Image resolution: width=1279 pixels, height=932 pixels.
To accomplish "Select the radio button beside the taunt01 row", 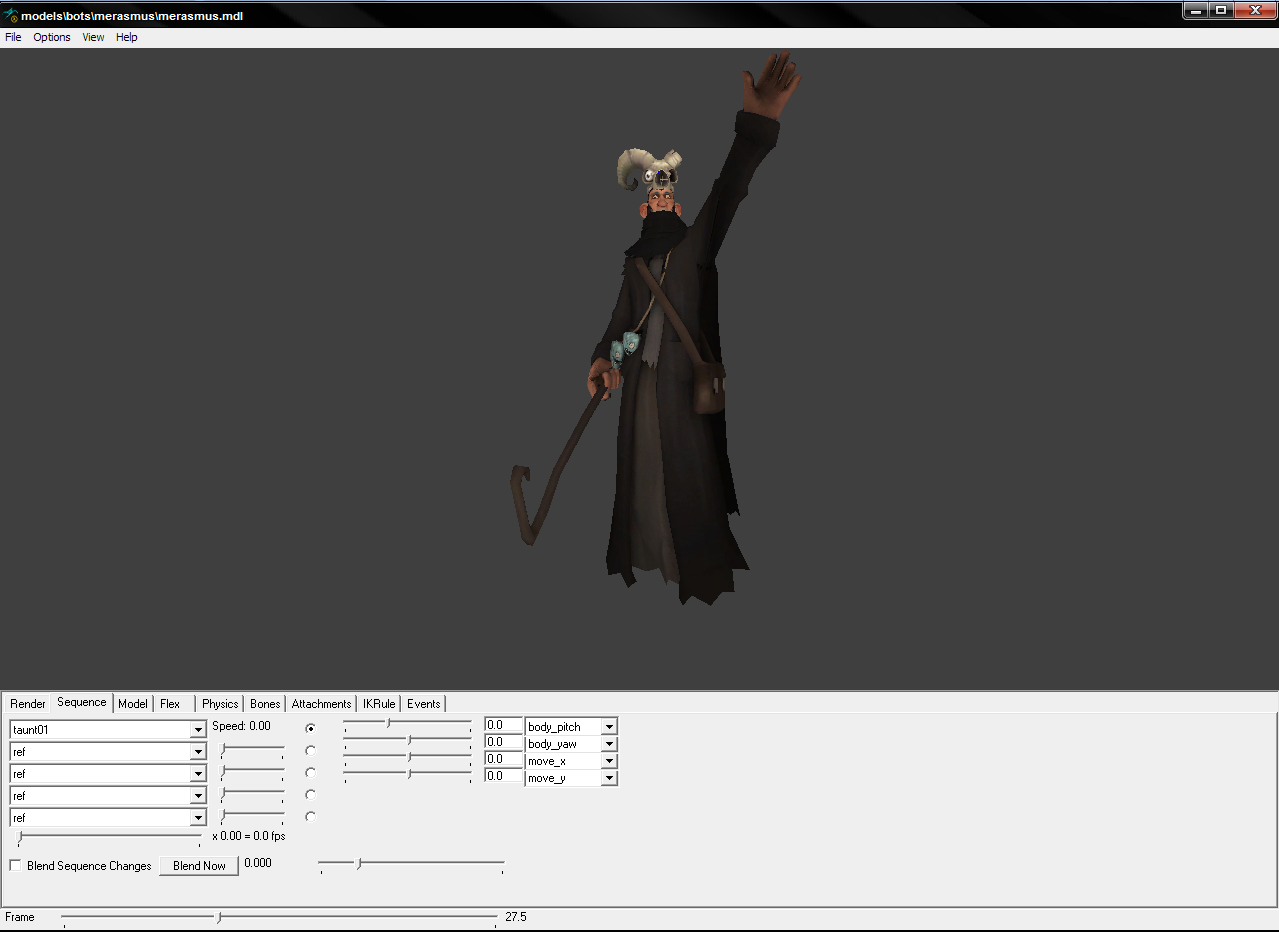I will click(310, 728).
